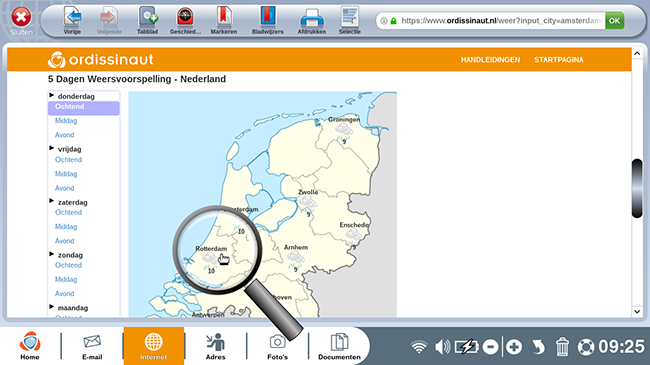650x365 pixels.
Task: Click the trash bin icon
Action: [x=562, y=347]
